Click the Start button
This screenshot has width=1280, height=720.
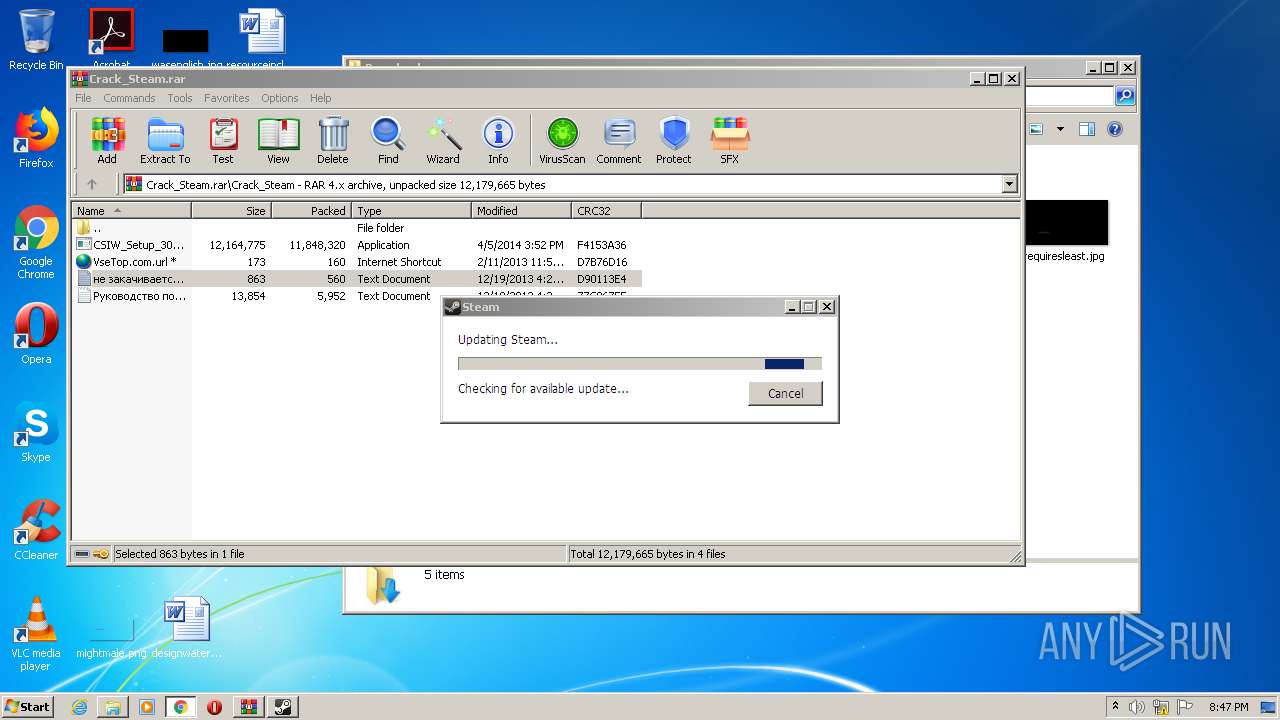28,706
